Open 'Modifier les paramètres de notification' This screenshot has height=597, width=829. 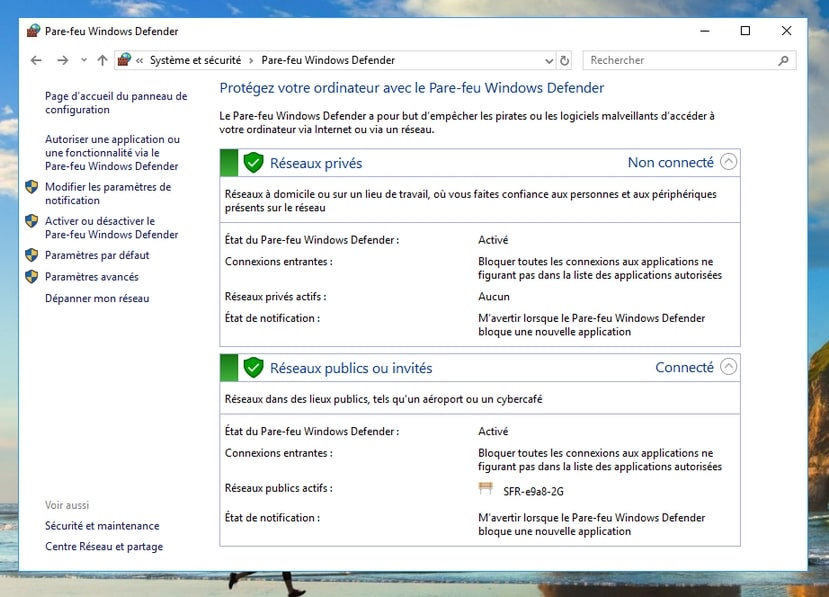click(108, 194)
